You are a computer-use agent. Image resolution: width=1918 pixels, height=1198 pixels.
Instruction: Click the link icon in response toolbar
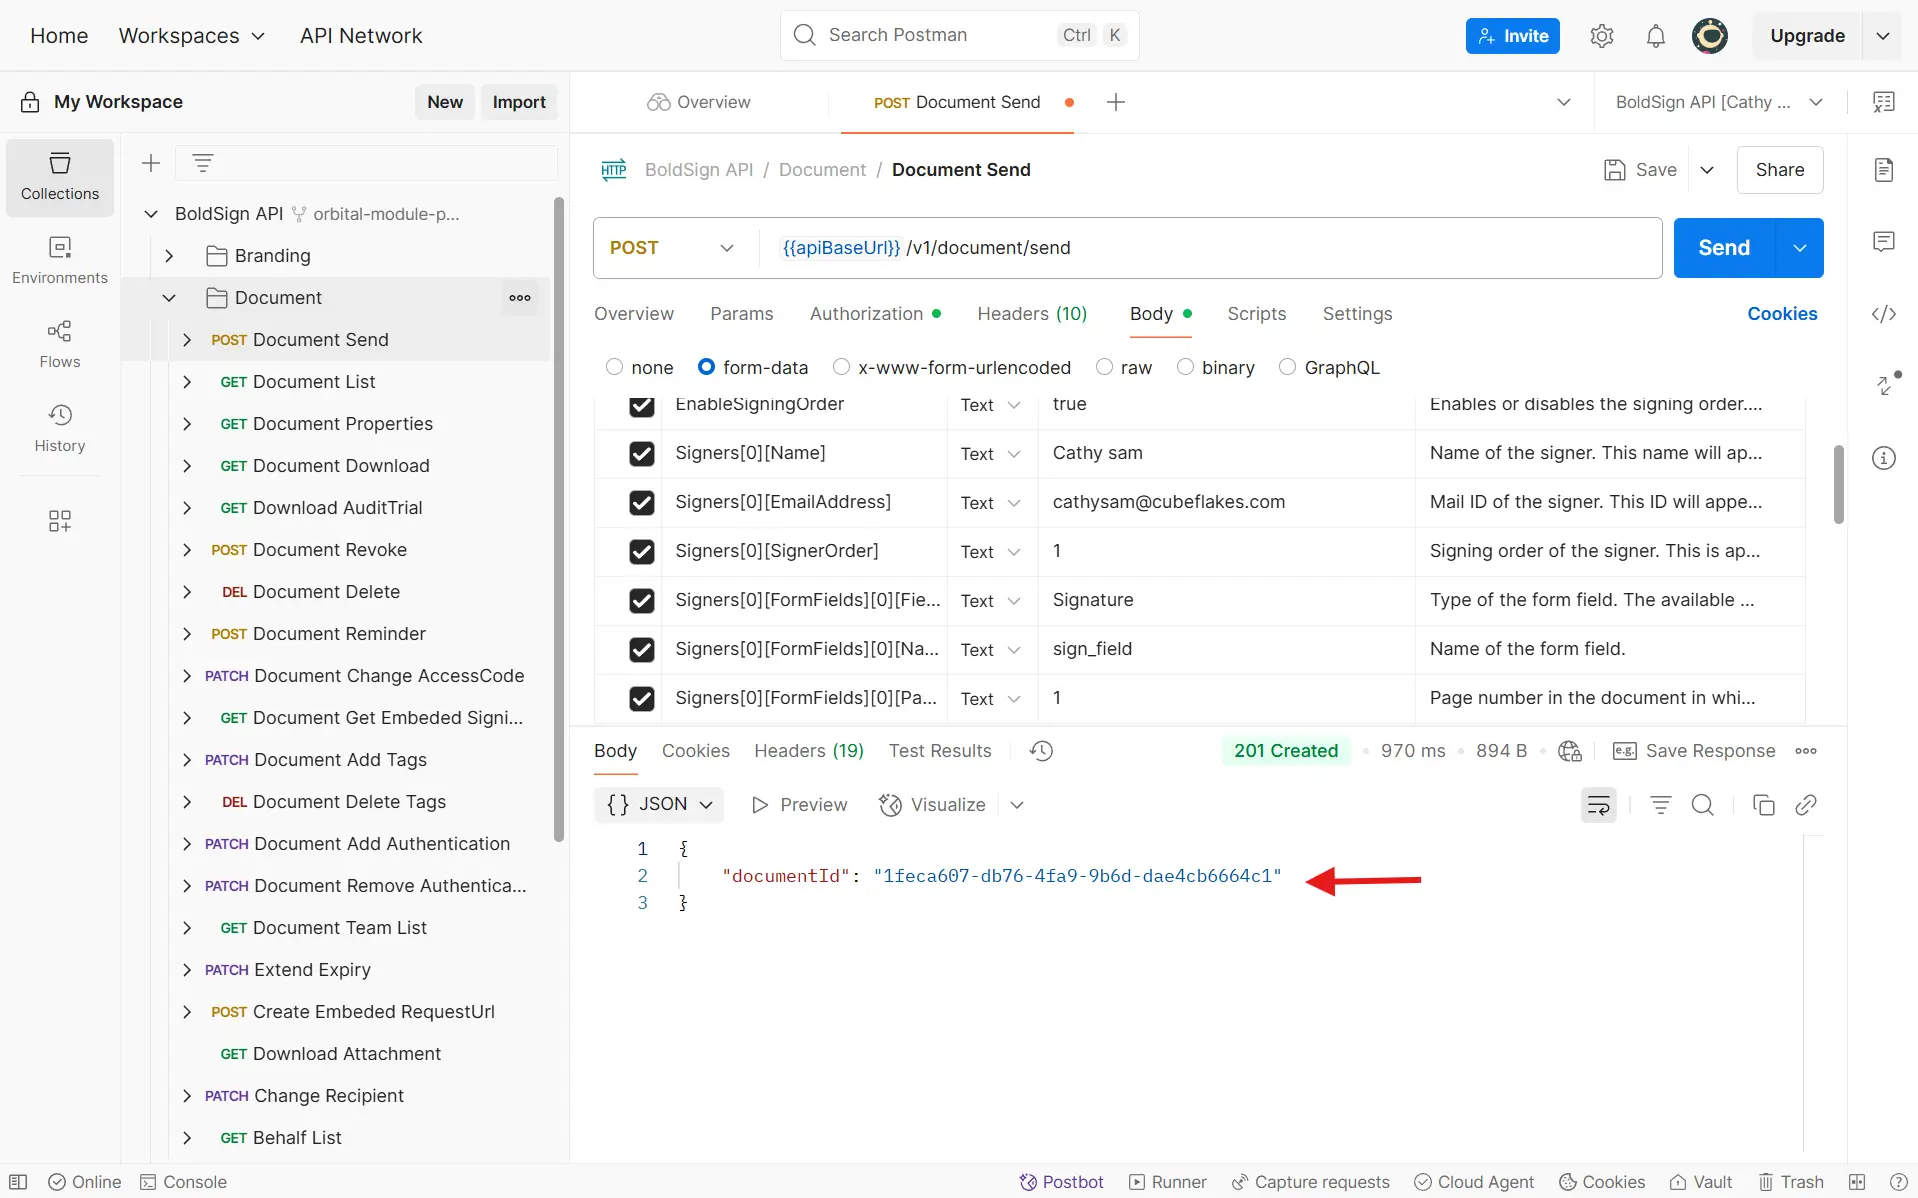coord(1806,805)
